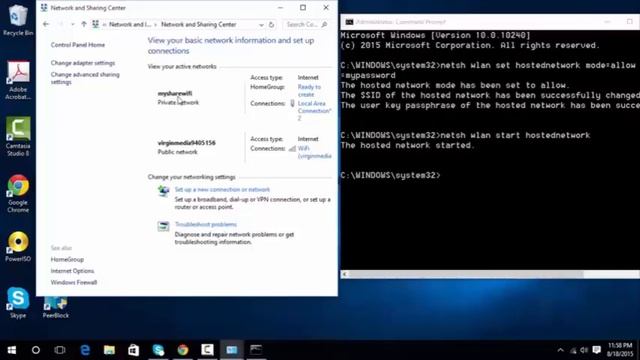Show hidden system tray icons
Viewport: 640px width, 360px height.
(x=560, y=350)
